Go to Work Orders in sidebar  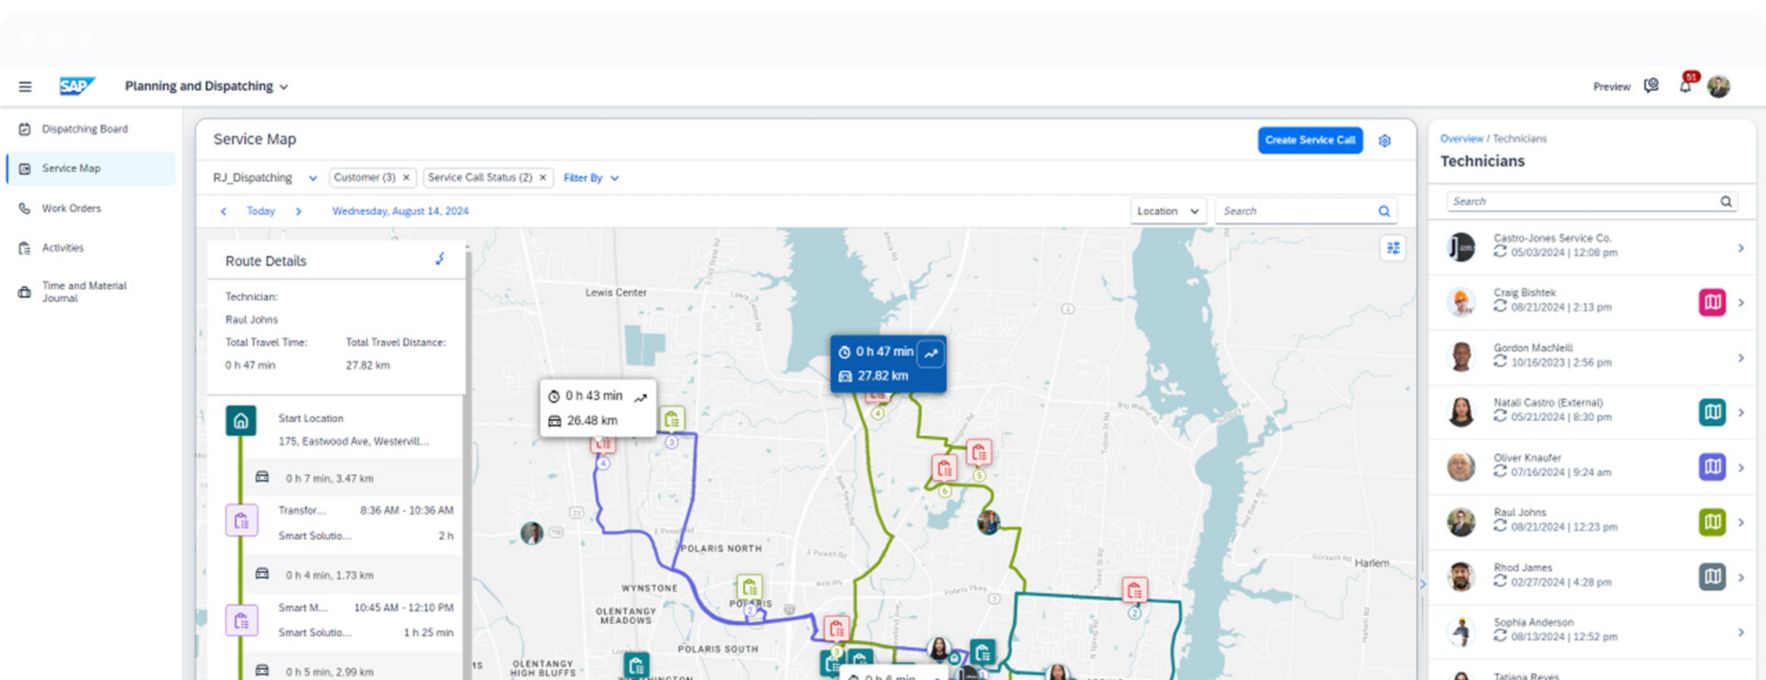[x=71, y=209]
